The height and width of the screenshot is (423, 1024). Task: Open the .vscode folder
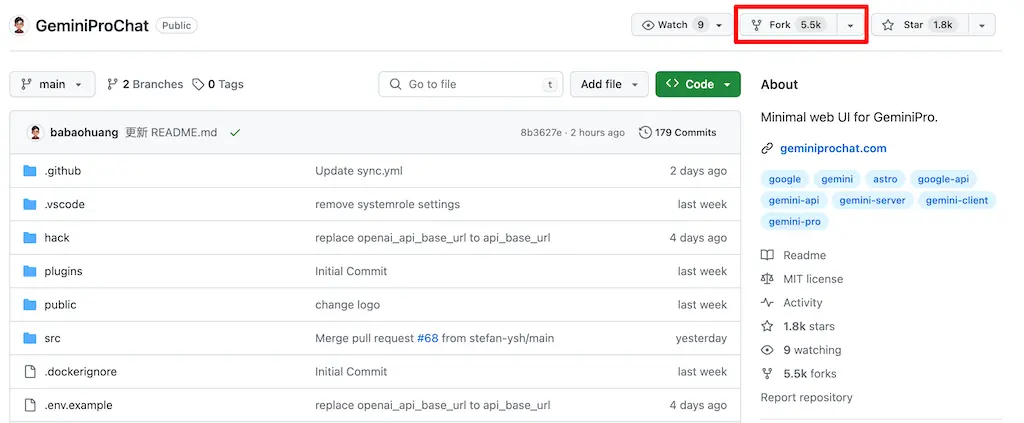(65, 204)
